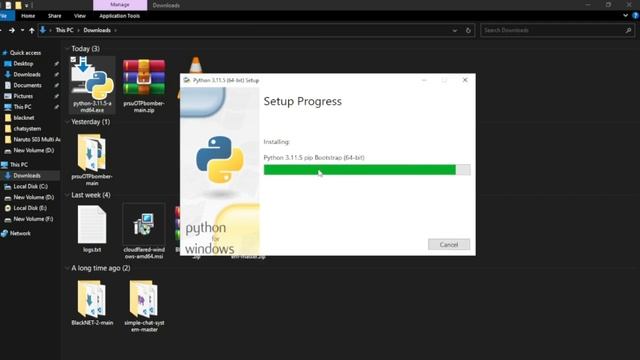Open the Application Tools tab
640x360 pixels.
click(120, 16)
